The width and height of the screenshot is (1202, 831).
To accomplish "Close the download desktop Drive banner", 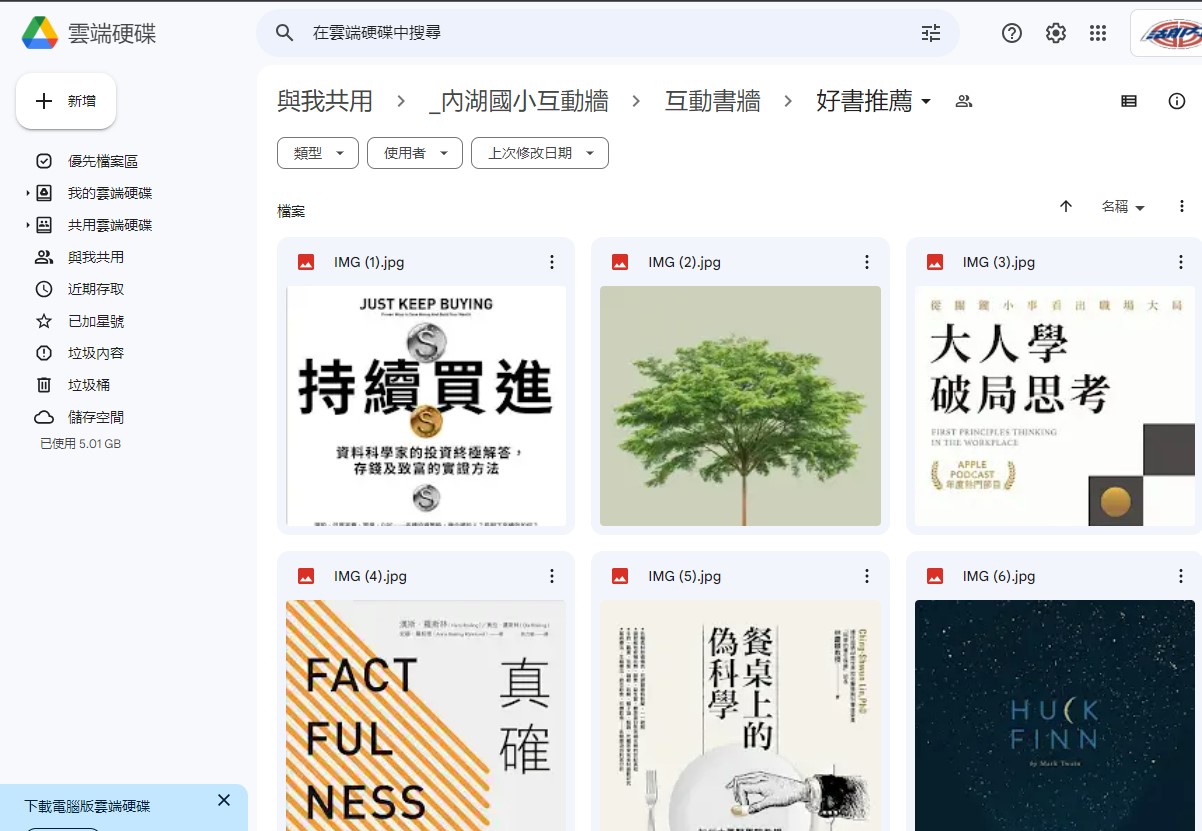I will 224,800.
